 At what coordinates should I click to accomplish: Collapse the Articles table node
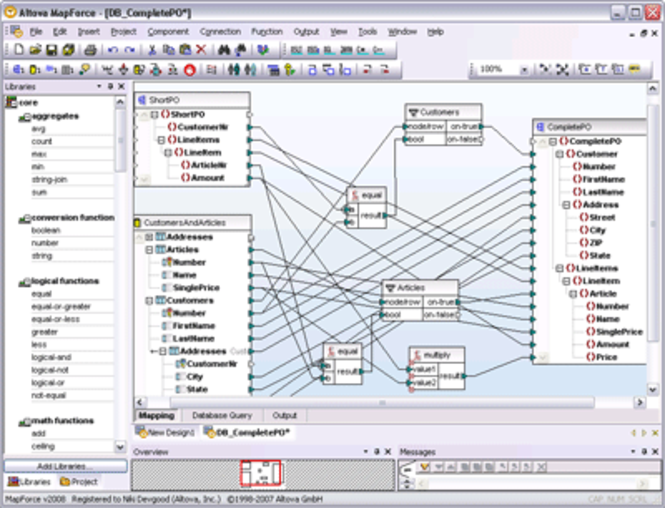click(149, 250)
